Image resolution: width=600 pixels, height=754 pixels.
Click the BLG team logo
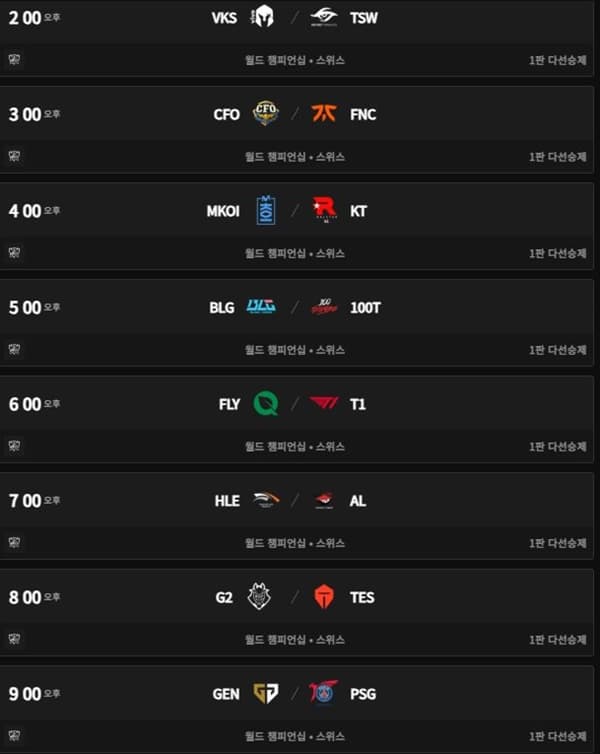pos(262,307)
